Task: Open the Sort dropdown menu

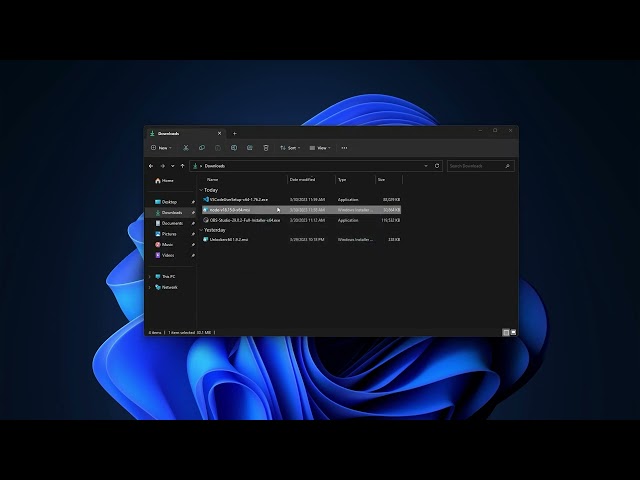Action: click(290, 148)
